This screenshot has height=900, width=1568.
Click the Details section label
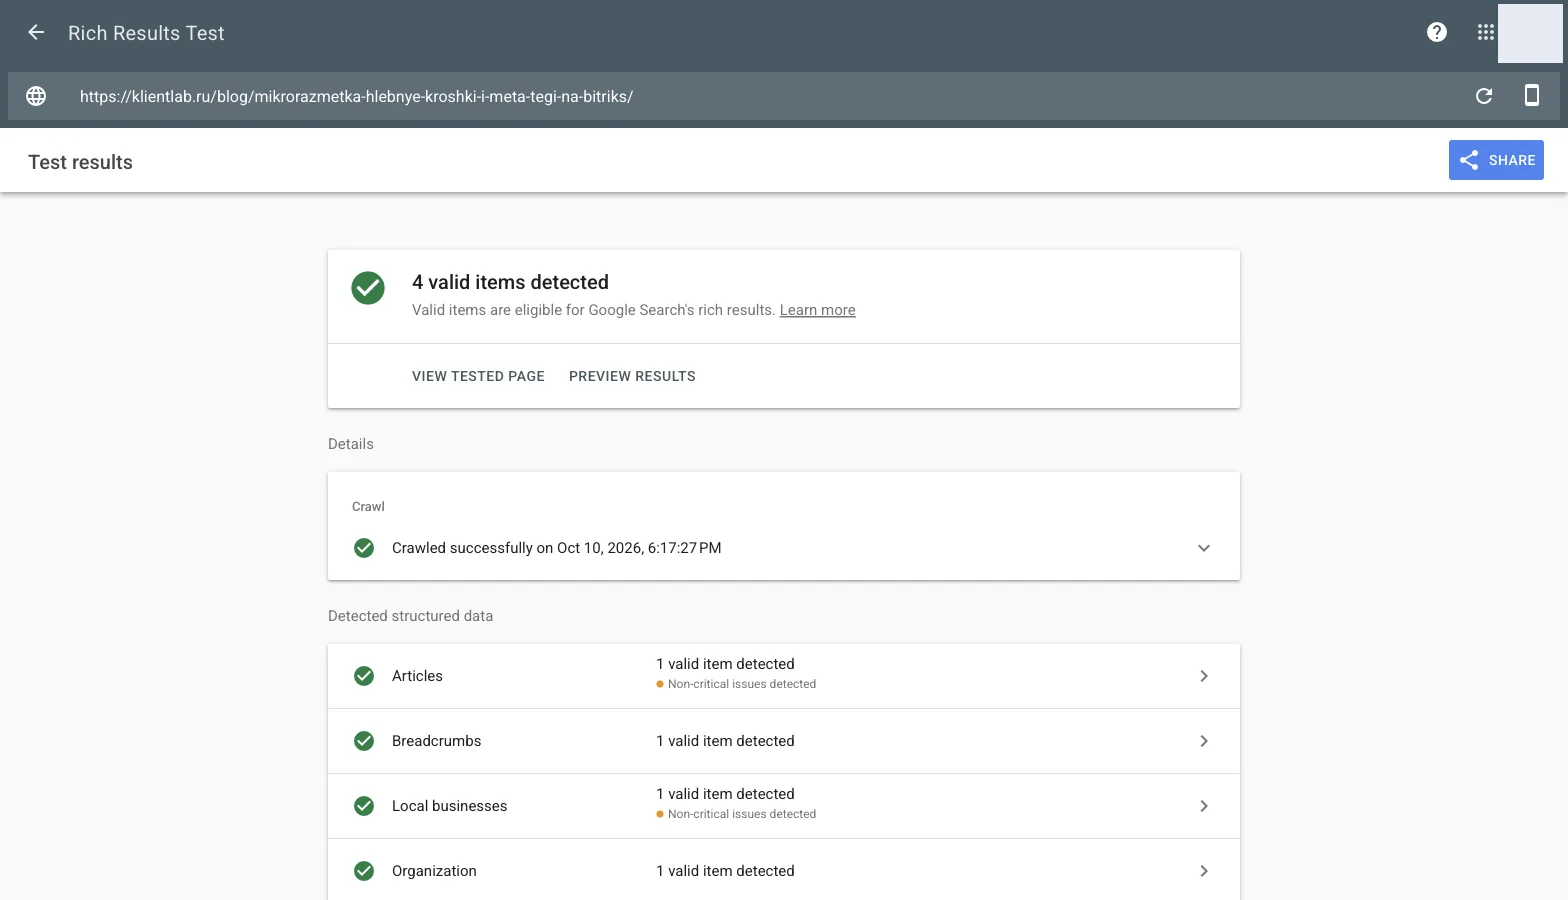point(351,444)
